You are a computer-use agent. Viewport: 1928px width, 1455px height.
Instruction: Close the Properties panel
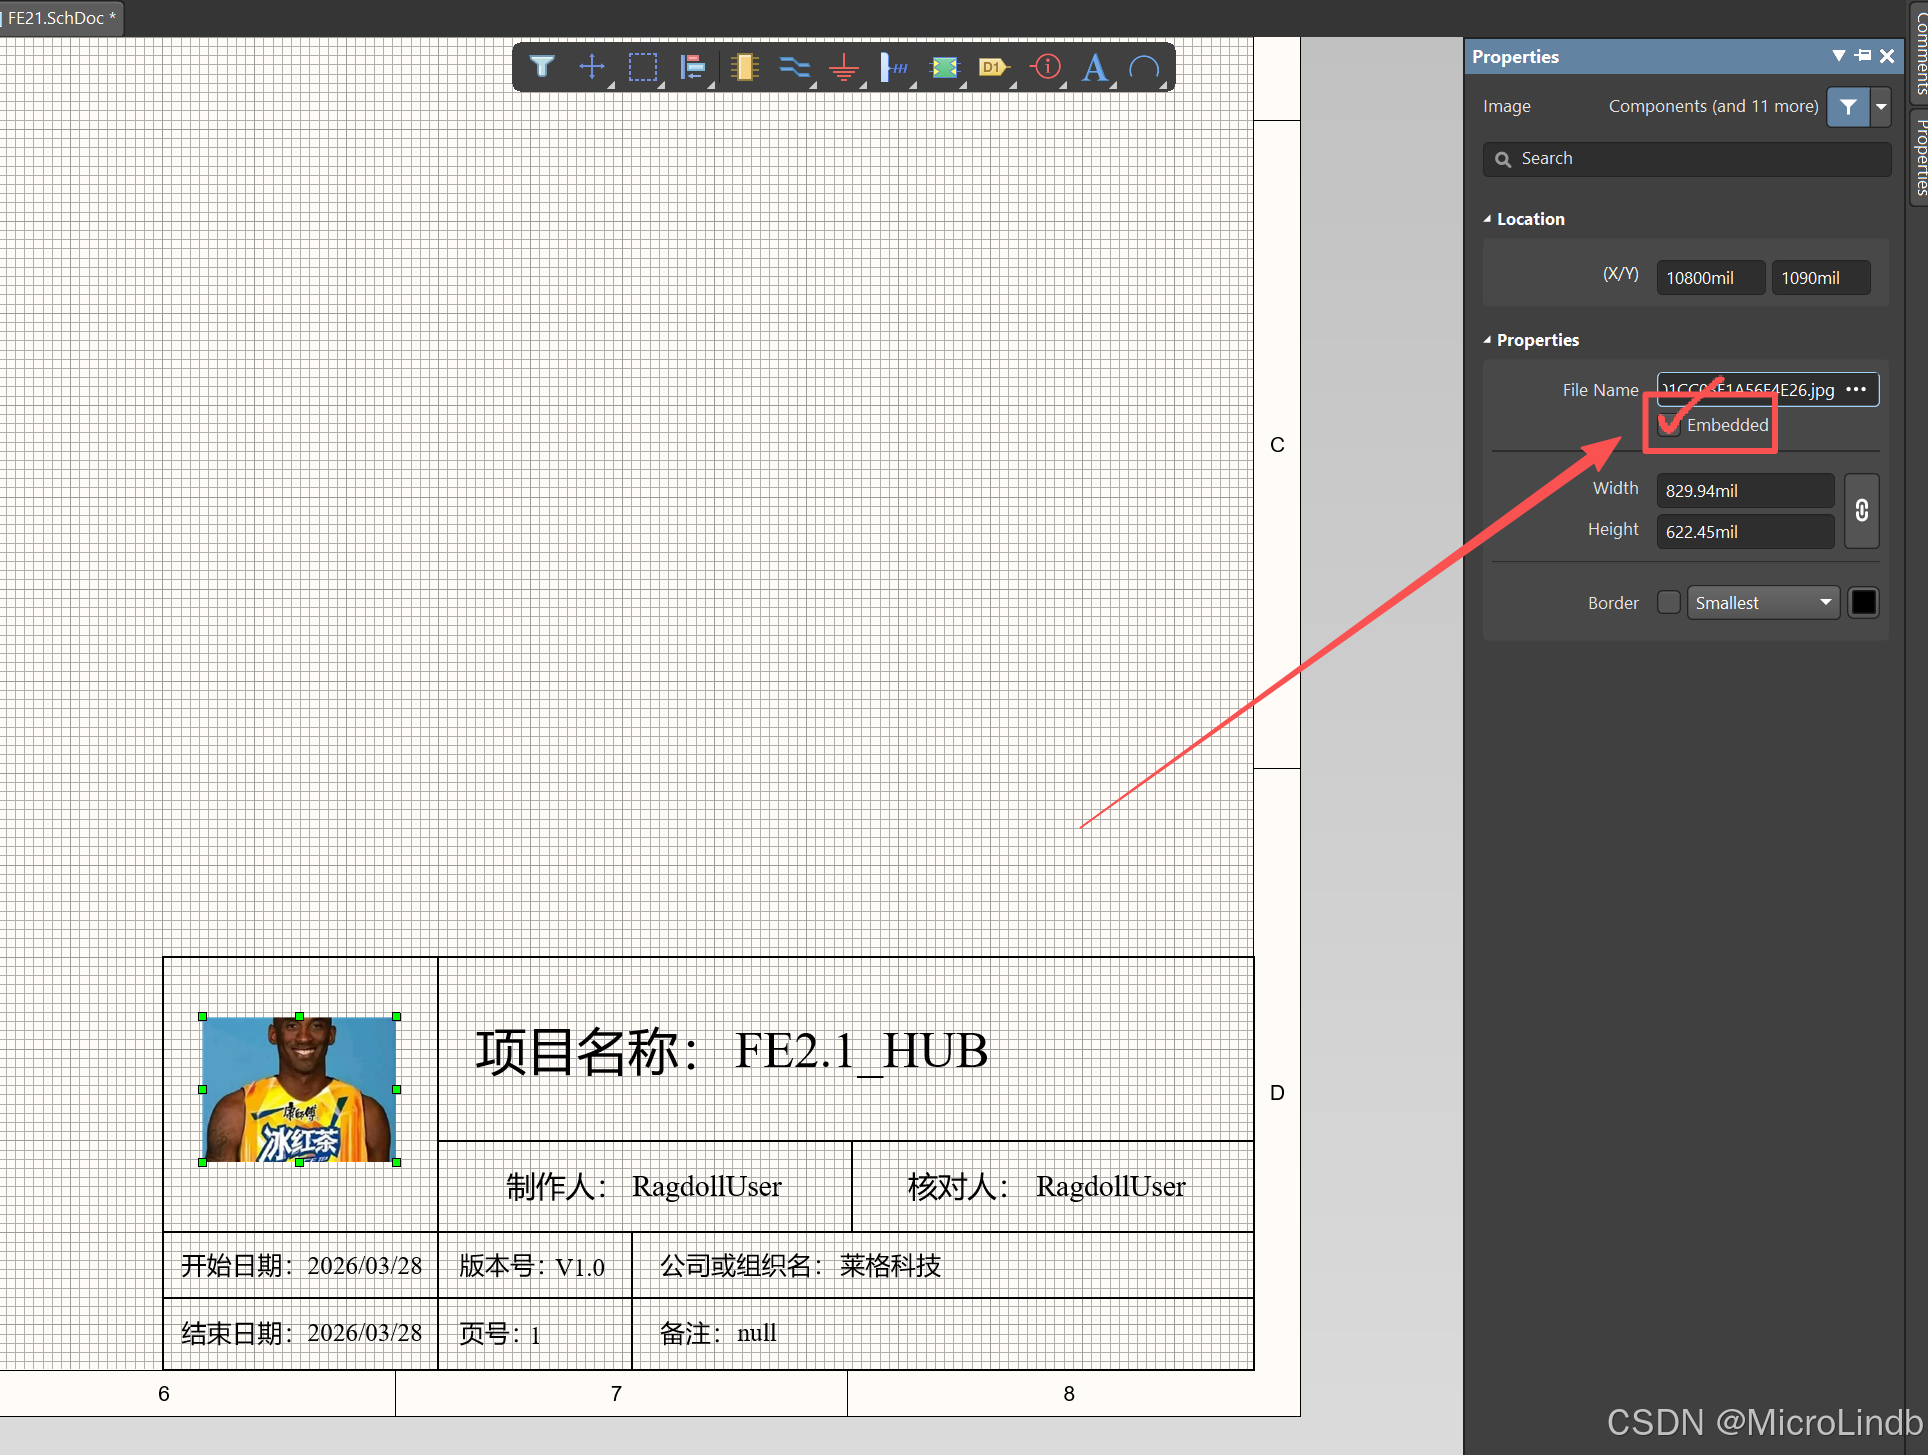[x=1887, y=56]
